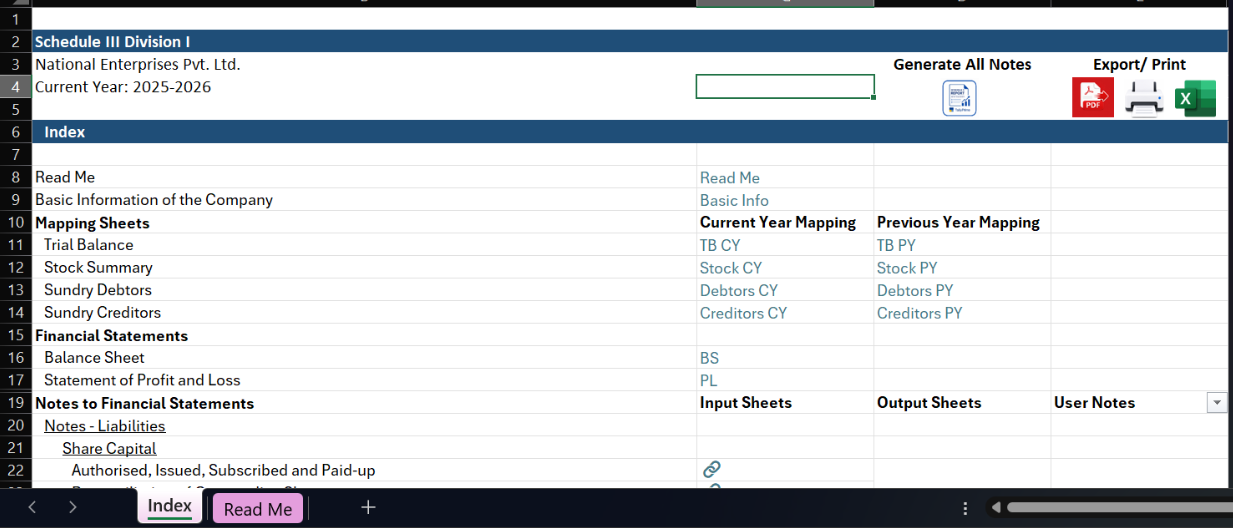Click the printer icon to print

[1144, 98]
